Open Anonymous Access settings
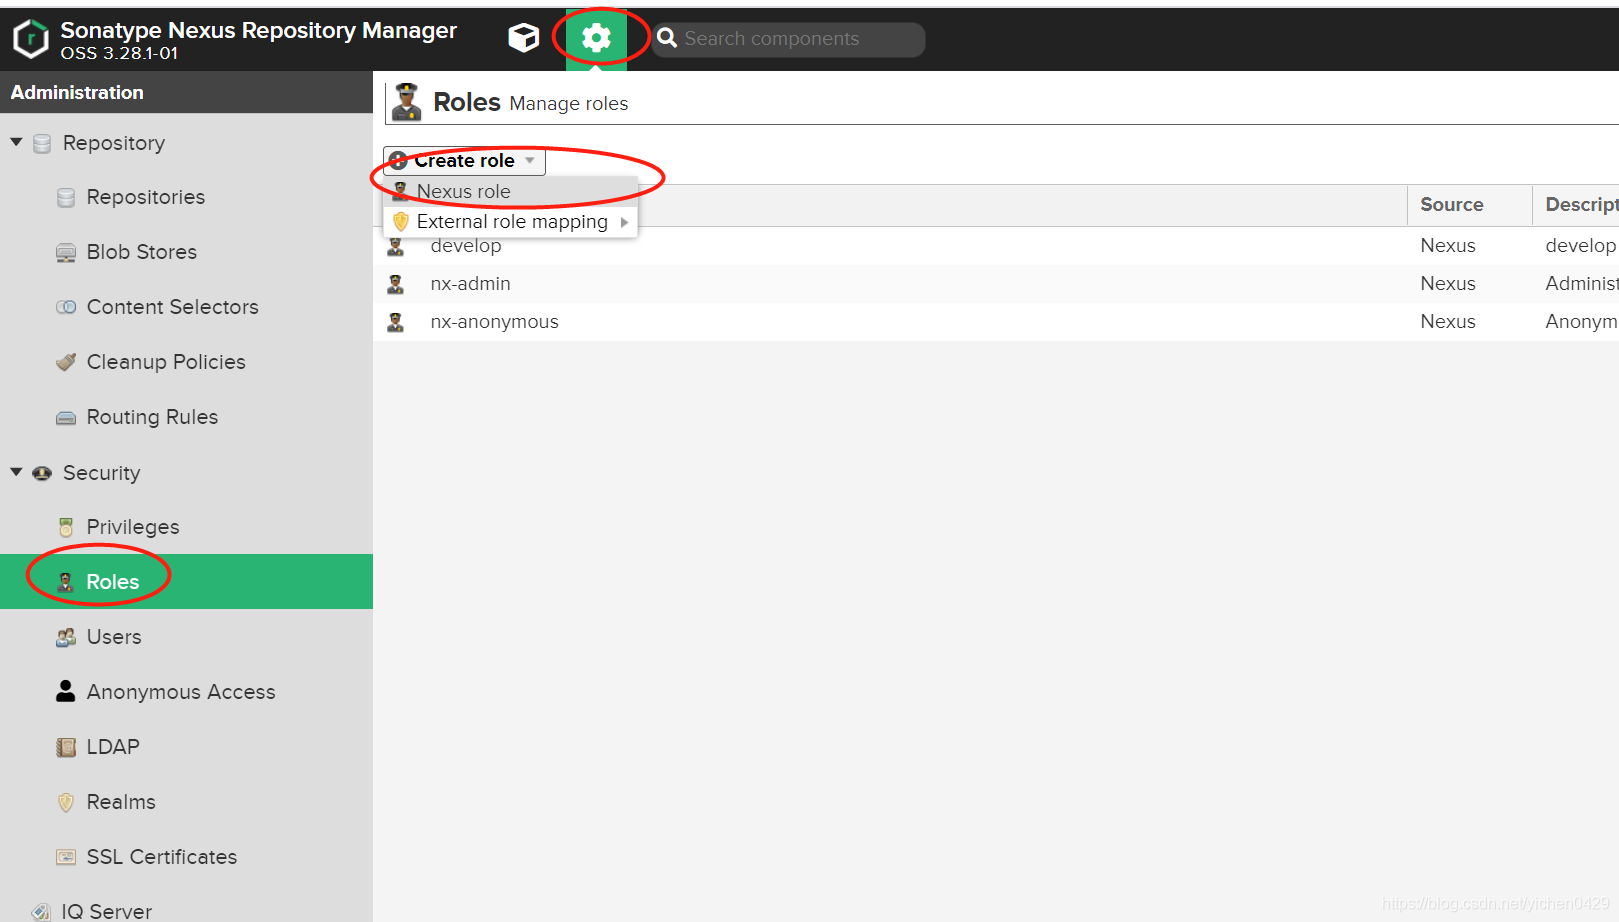 point(181,692)
